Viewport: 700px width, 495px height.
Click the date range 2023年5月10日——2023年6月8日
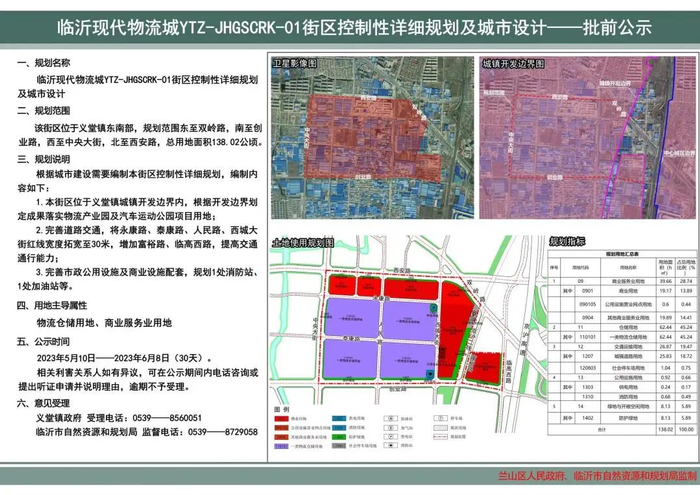coord(103,358)
